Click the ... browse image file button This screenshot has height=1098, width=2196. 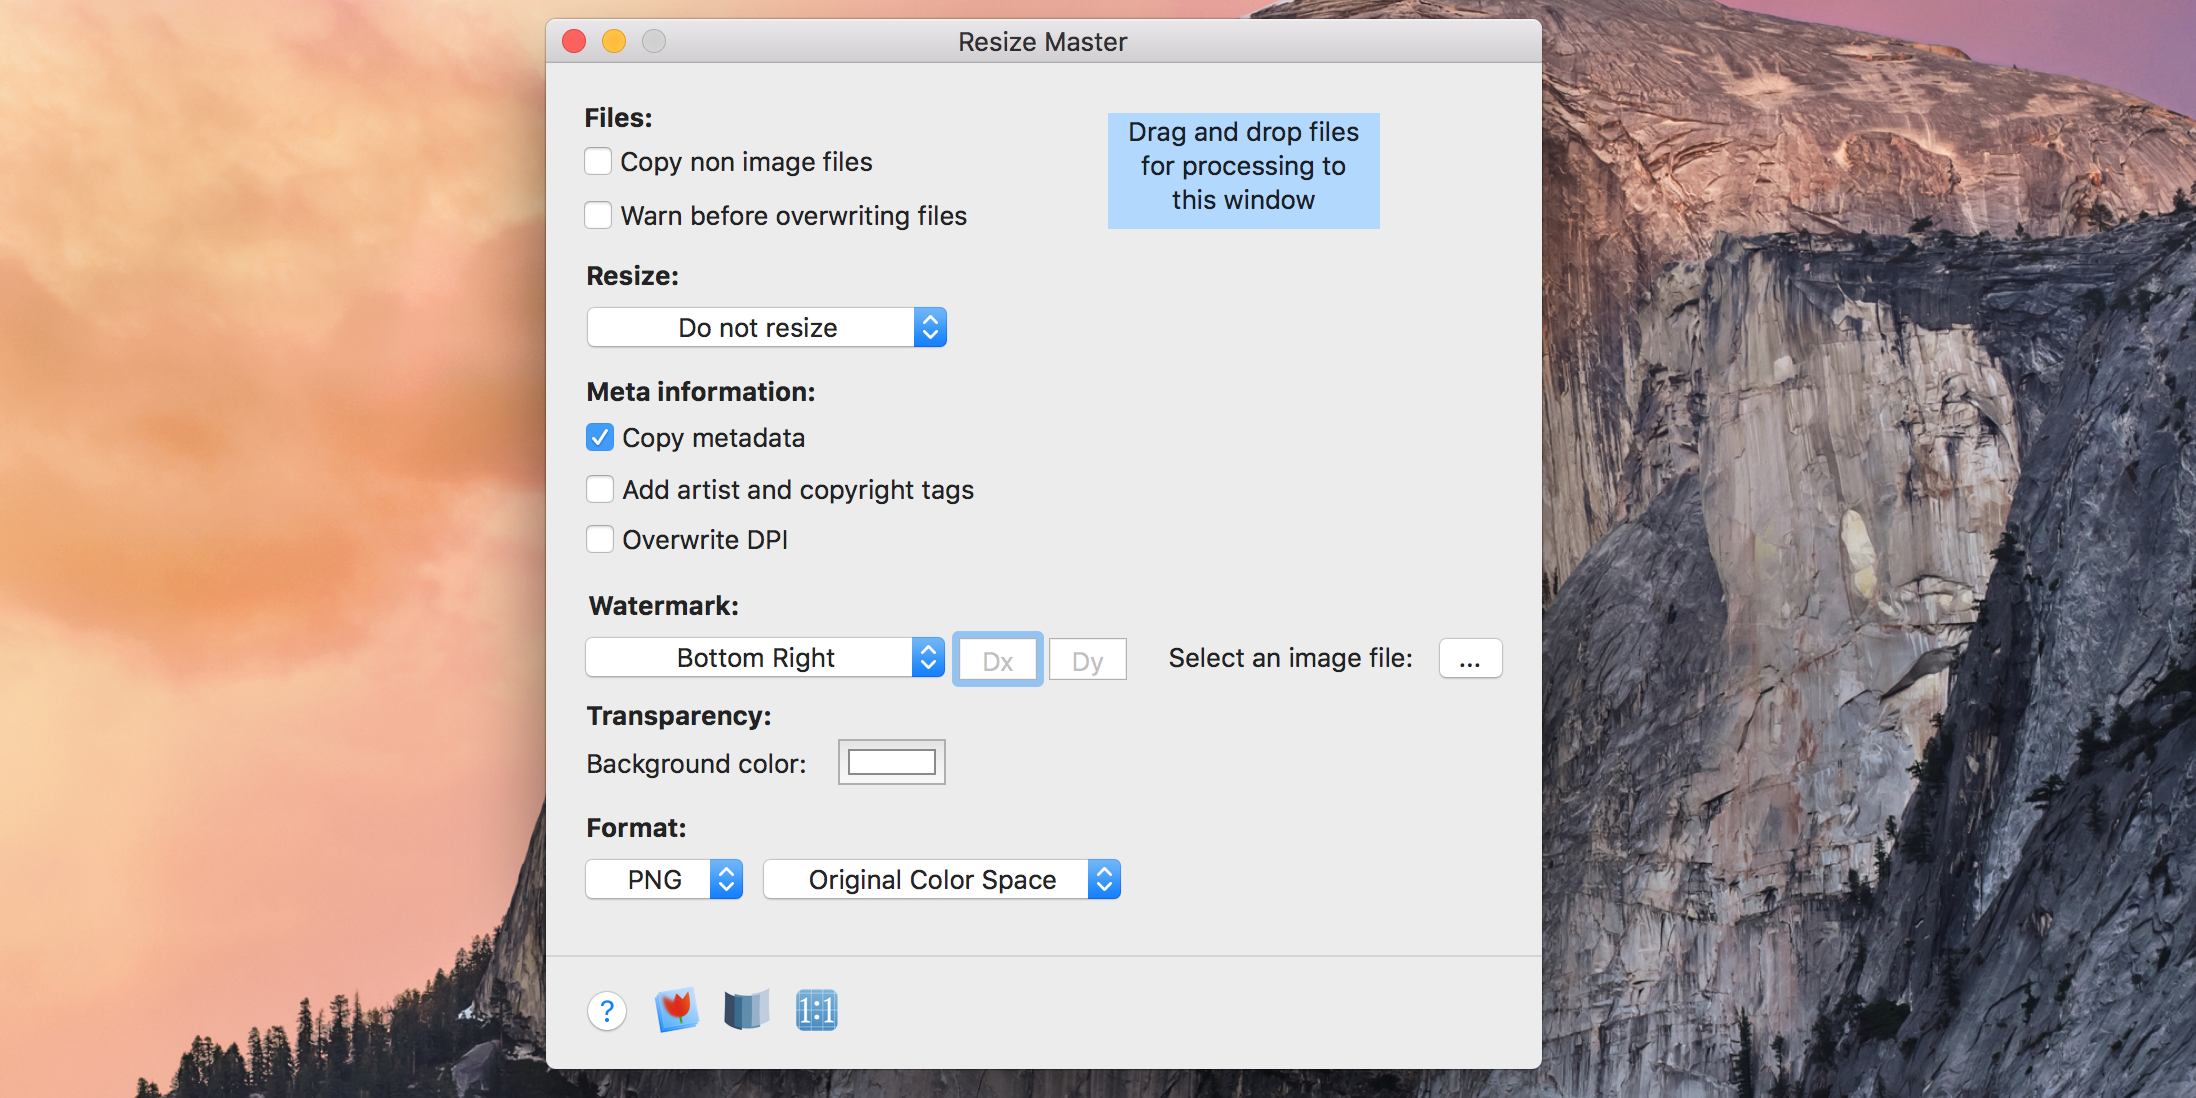click(x=1470, y=659)
